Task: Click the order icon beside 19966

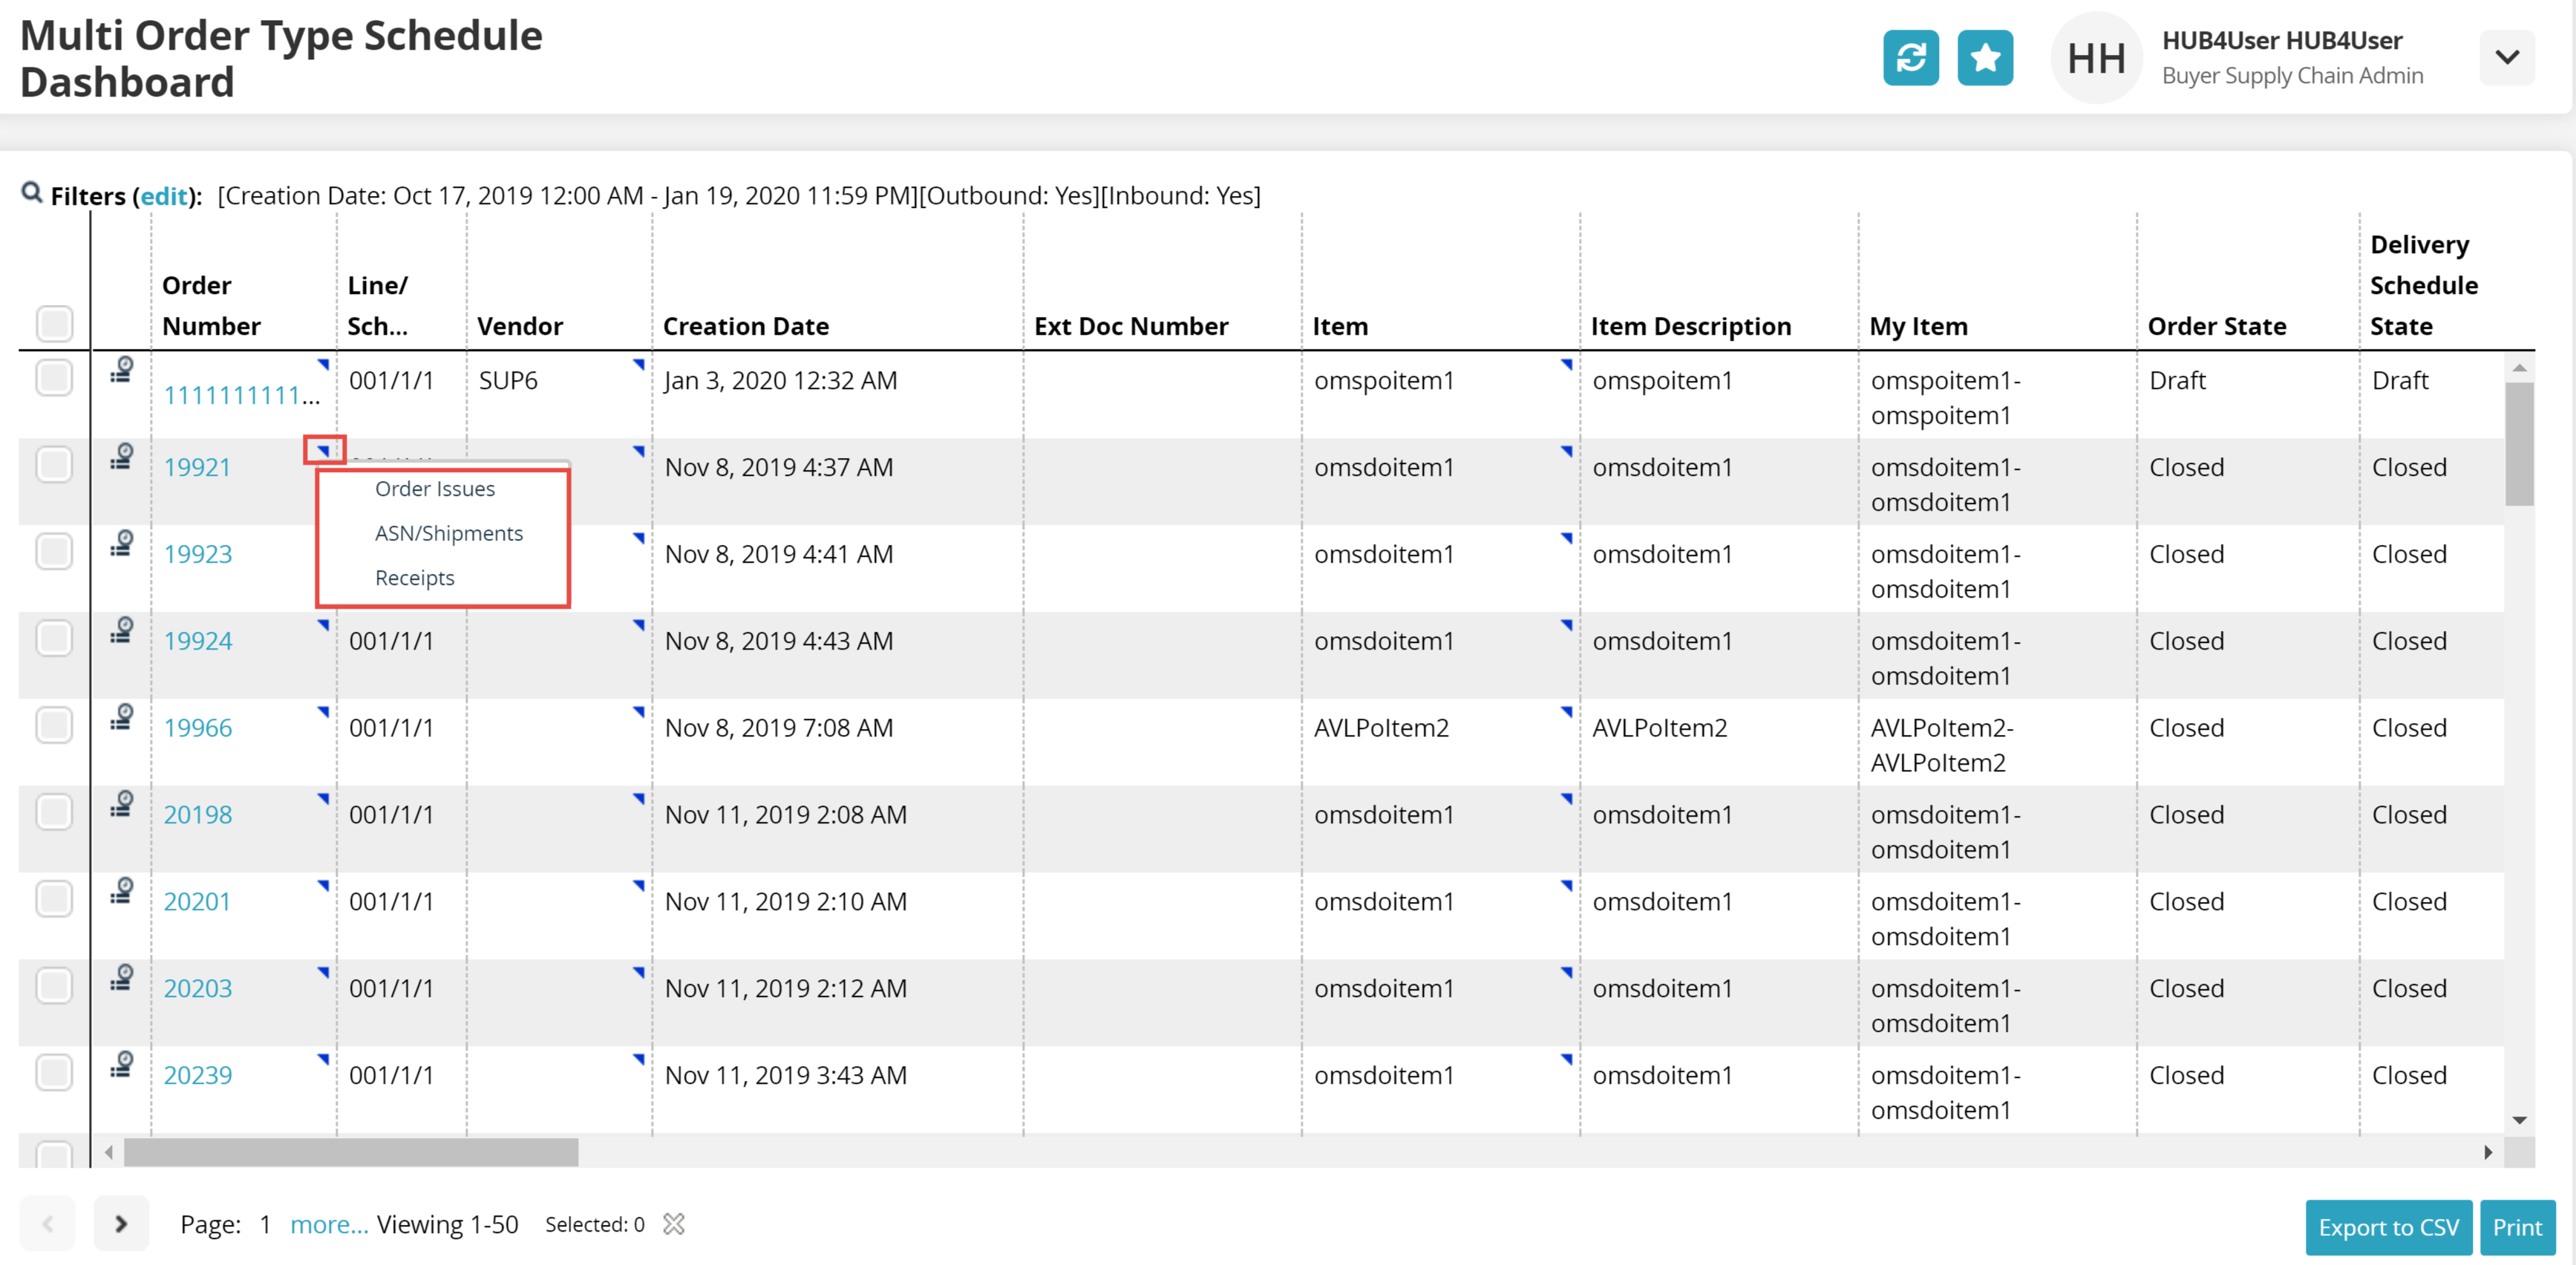Action: [x=122, y=717]
